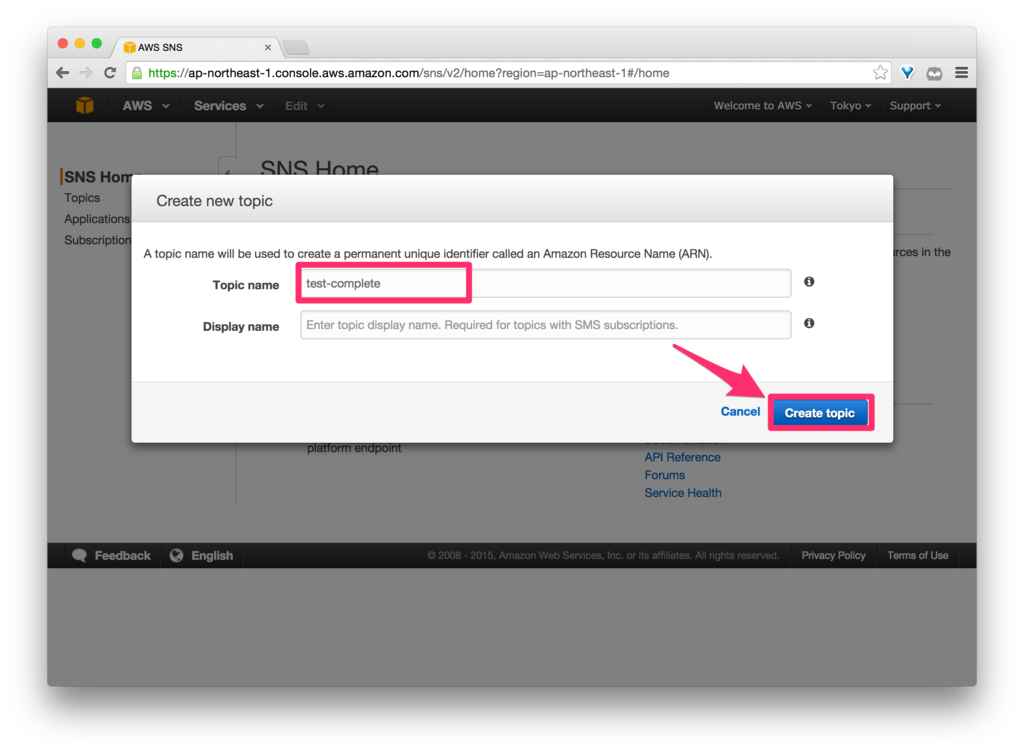1024x754 pixels.
Task: Click the Topic name label
Action: point(246,285)
